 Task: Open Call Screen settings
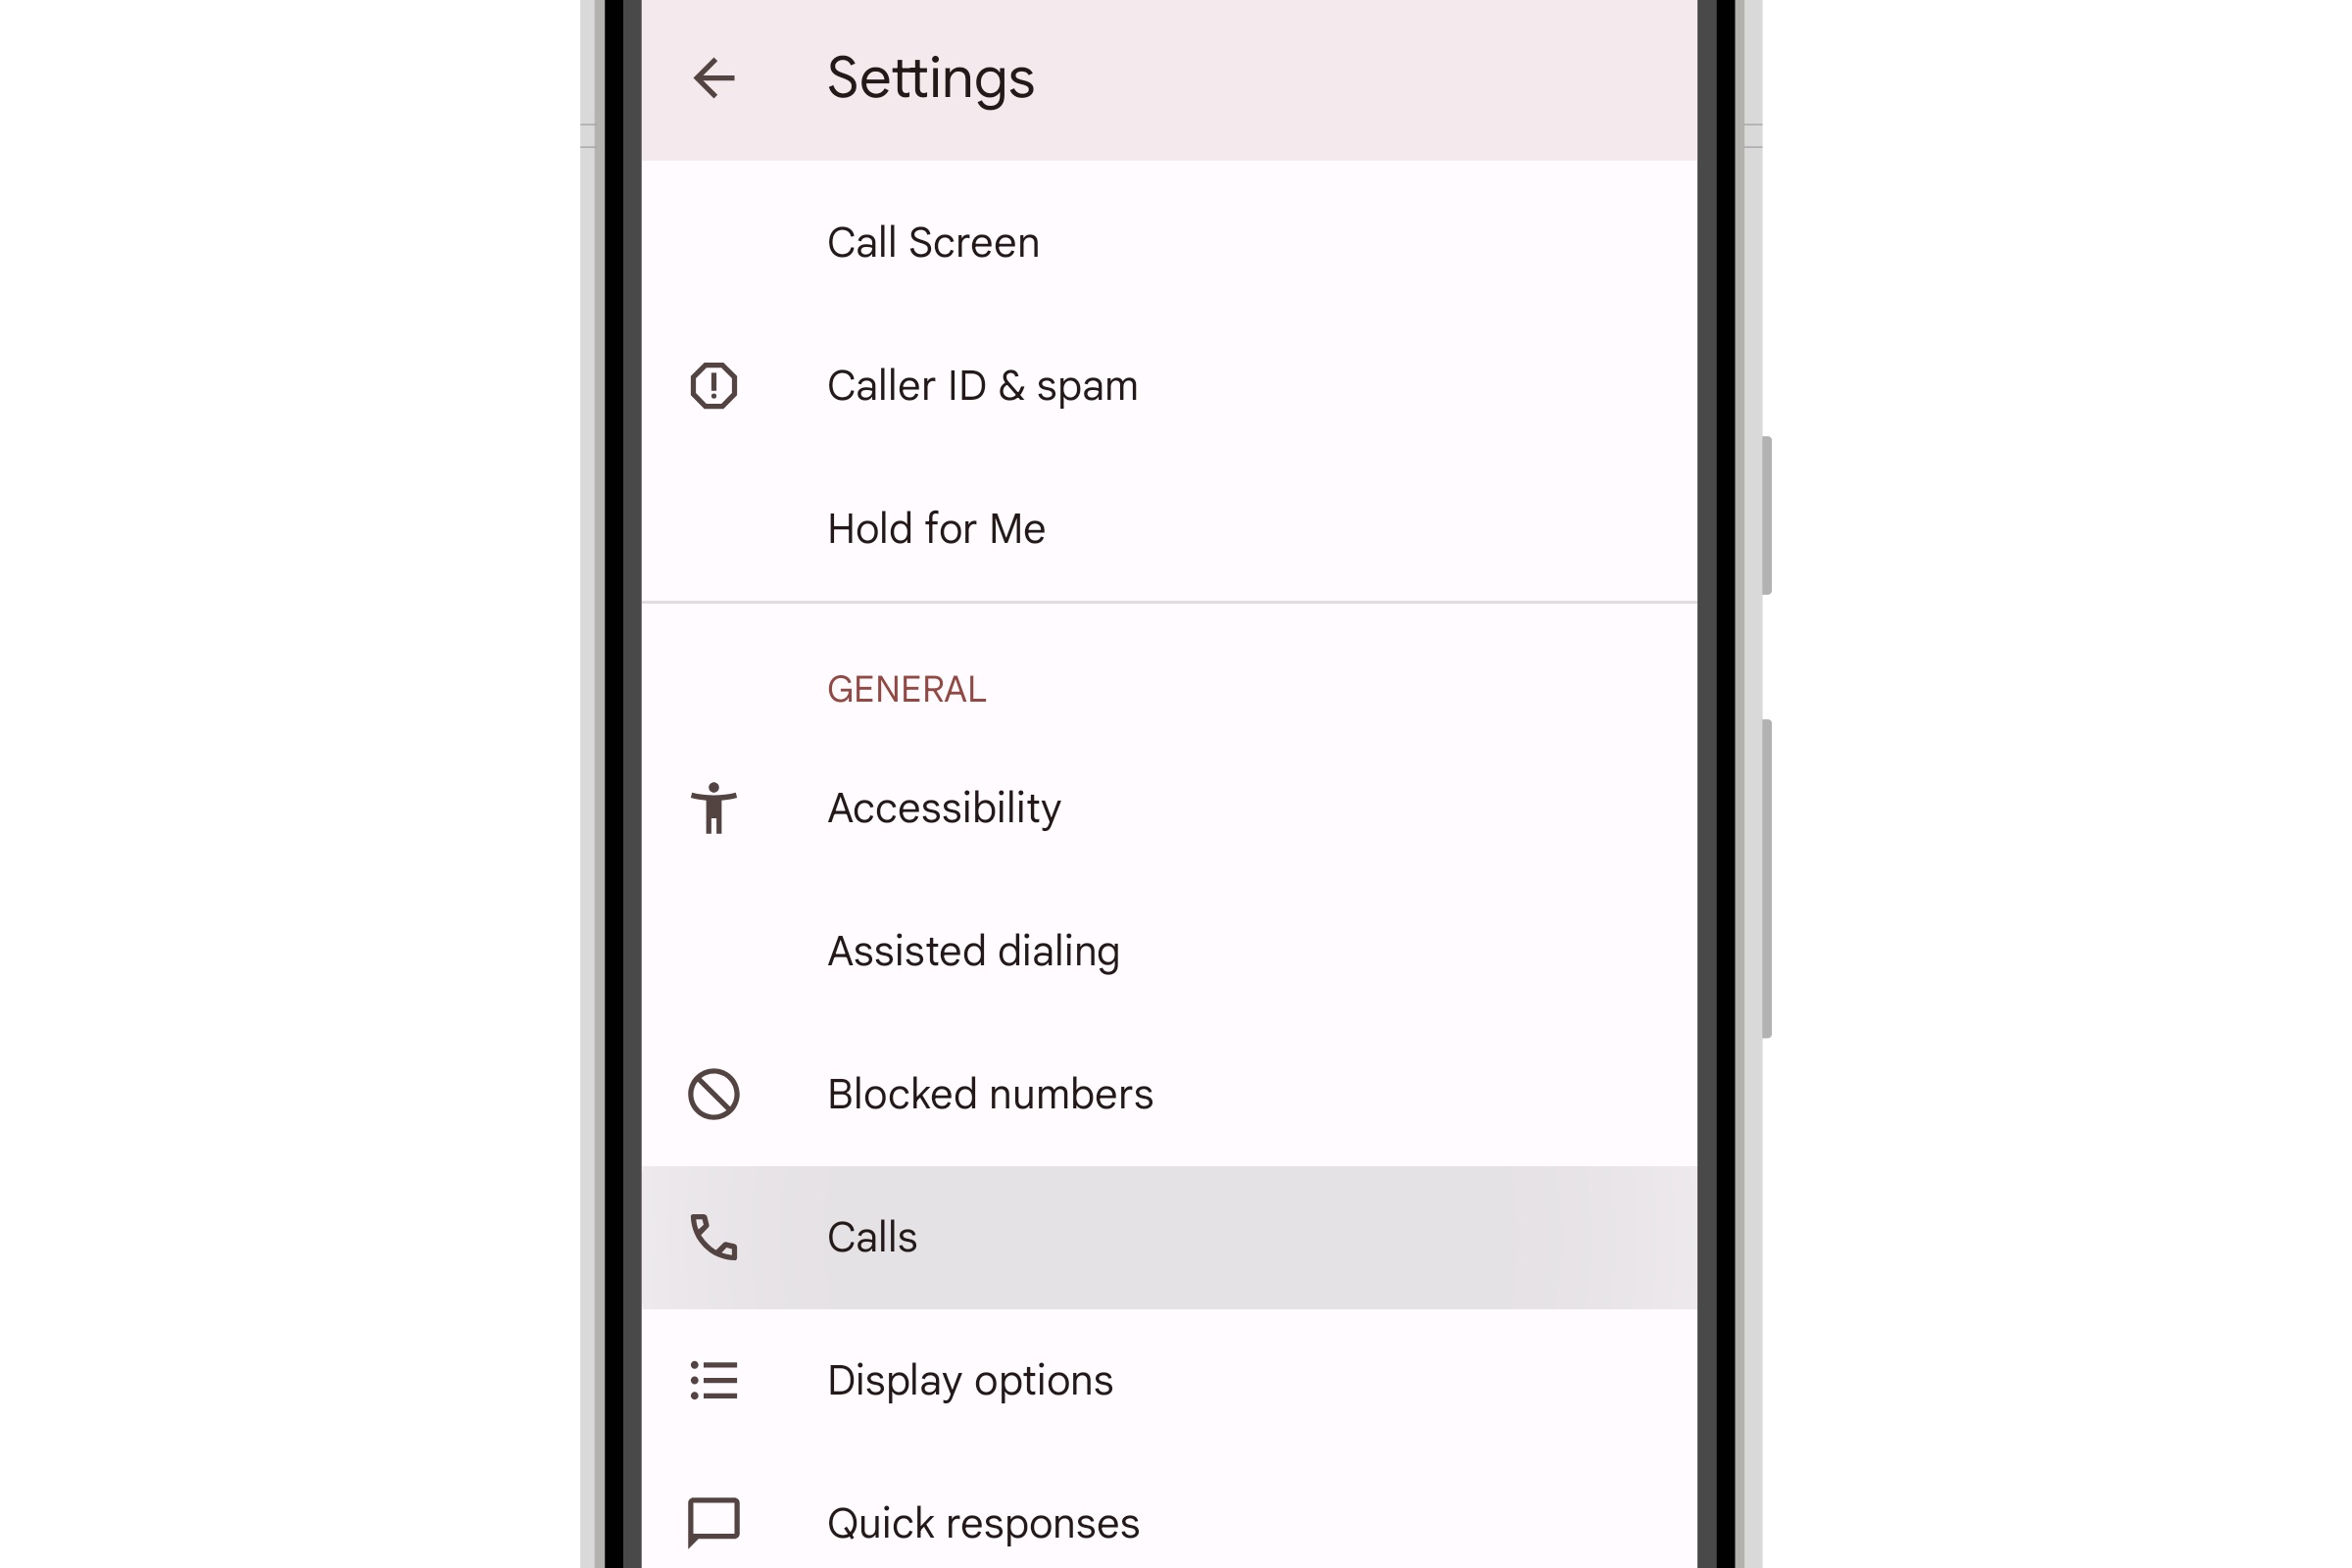[x=933, y=241]
